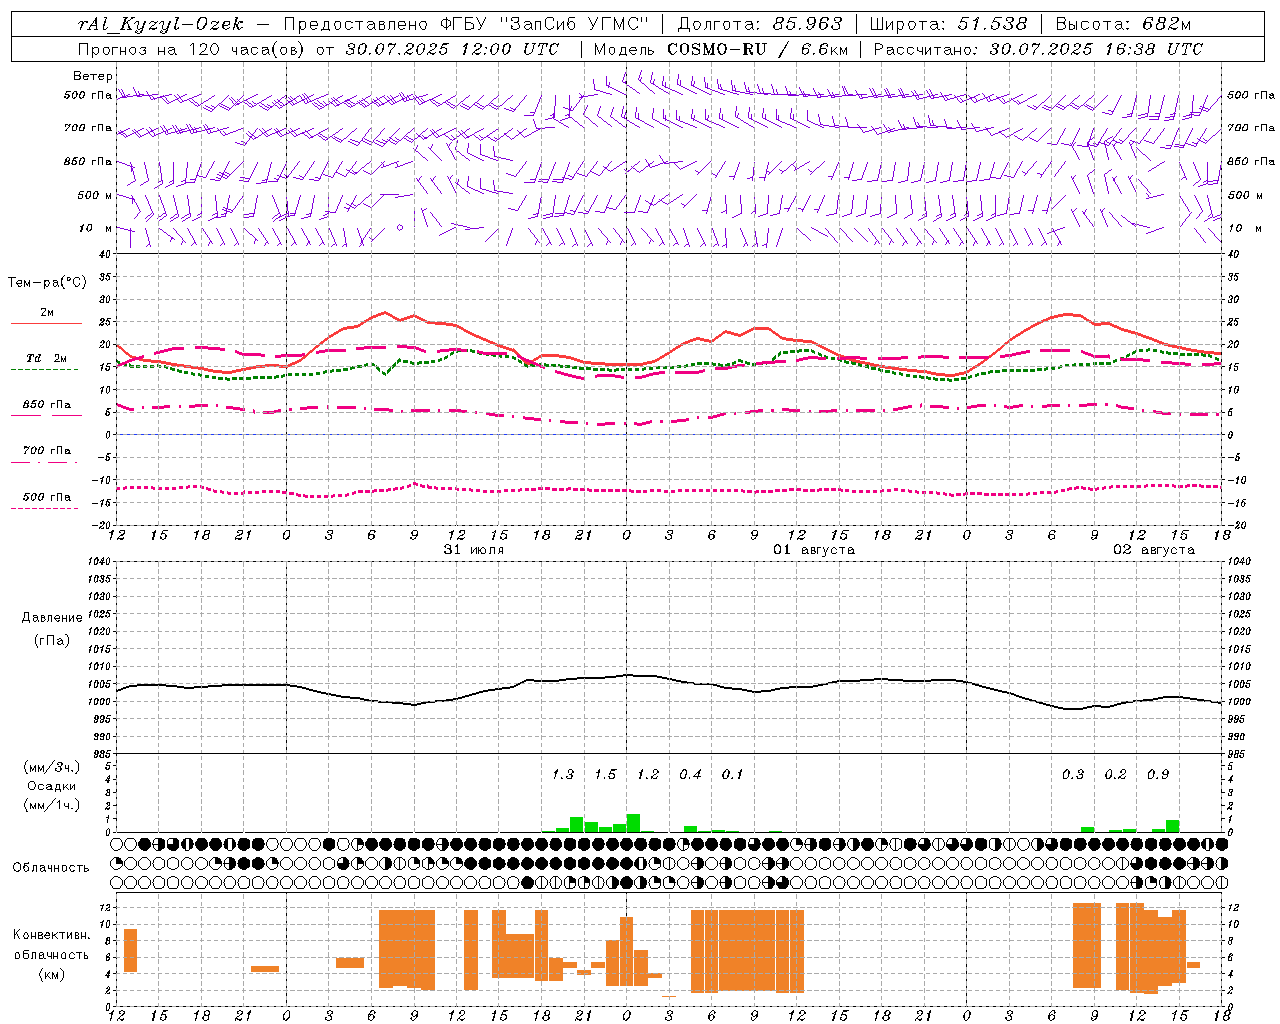Click the dashed line sample under the Td 2м legend
Image resolution: width=1280 pixels, height=1024 pixels.
pyautogui.click(x=45, y=370)
